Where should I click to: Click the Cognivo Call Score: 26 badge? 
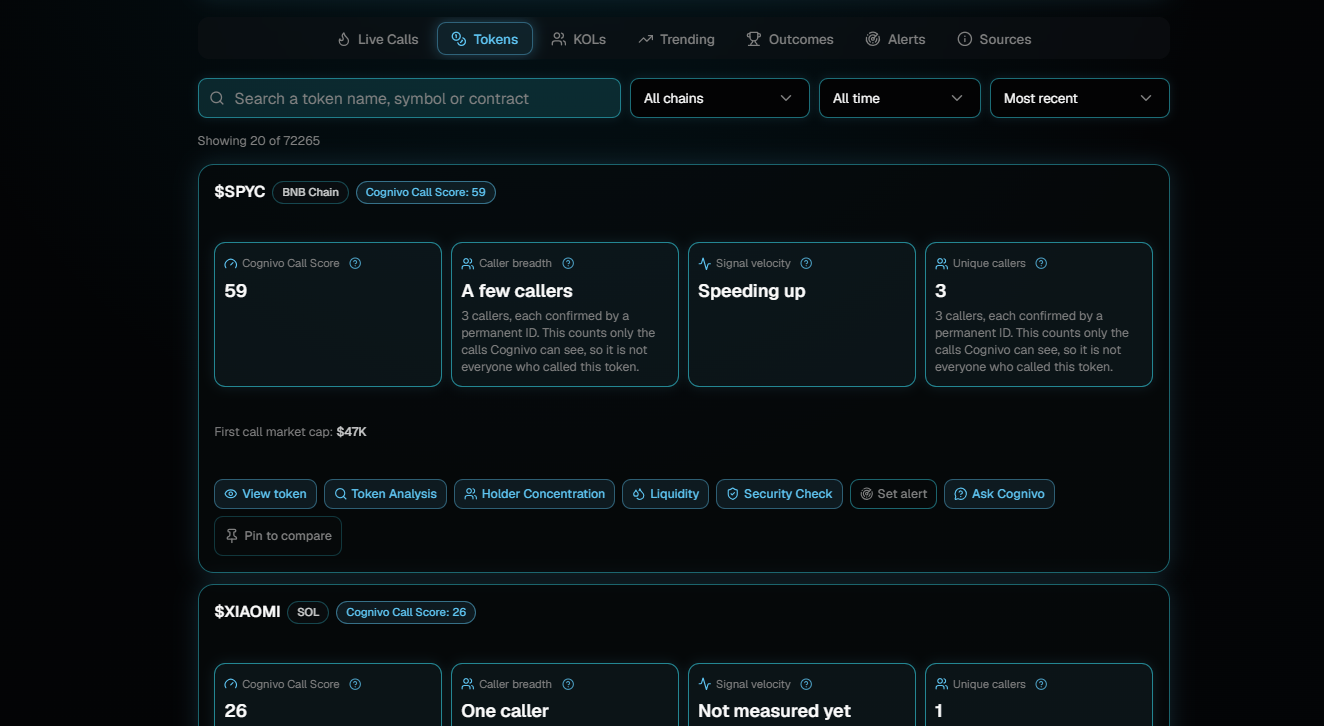coord(406,612)
